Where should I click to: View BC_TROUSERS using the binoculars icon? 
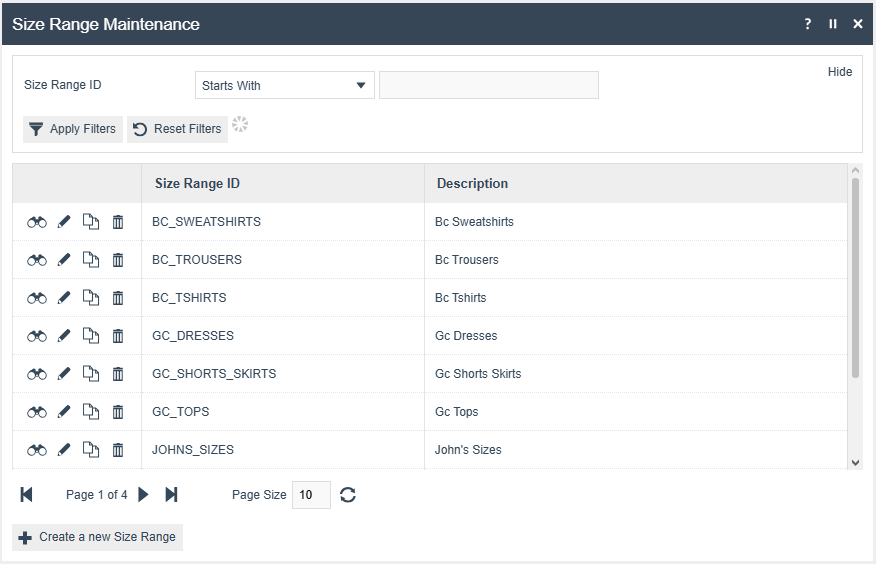[x=37, y=260]
